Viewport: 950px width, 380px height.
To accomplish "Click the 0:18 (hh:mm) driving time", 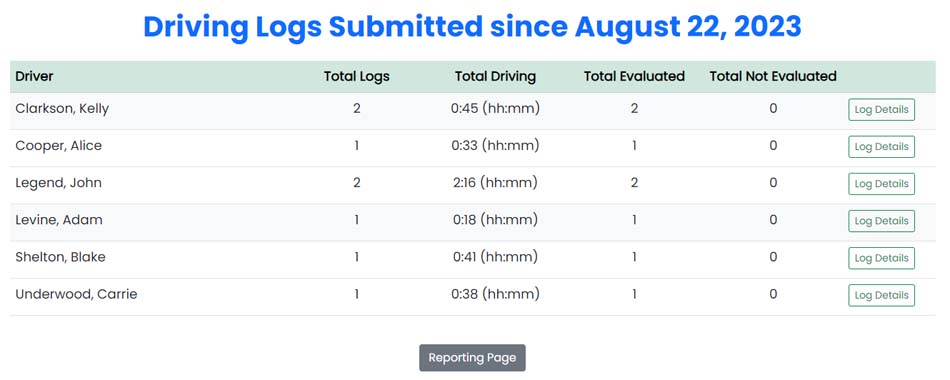I will pyautogui.click(x=495, y=220).
